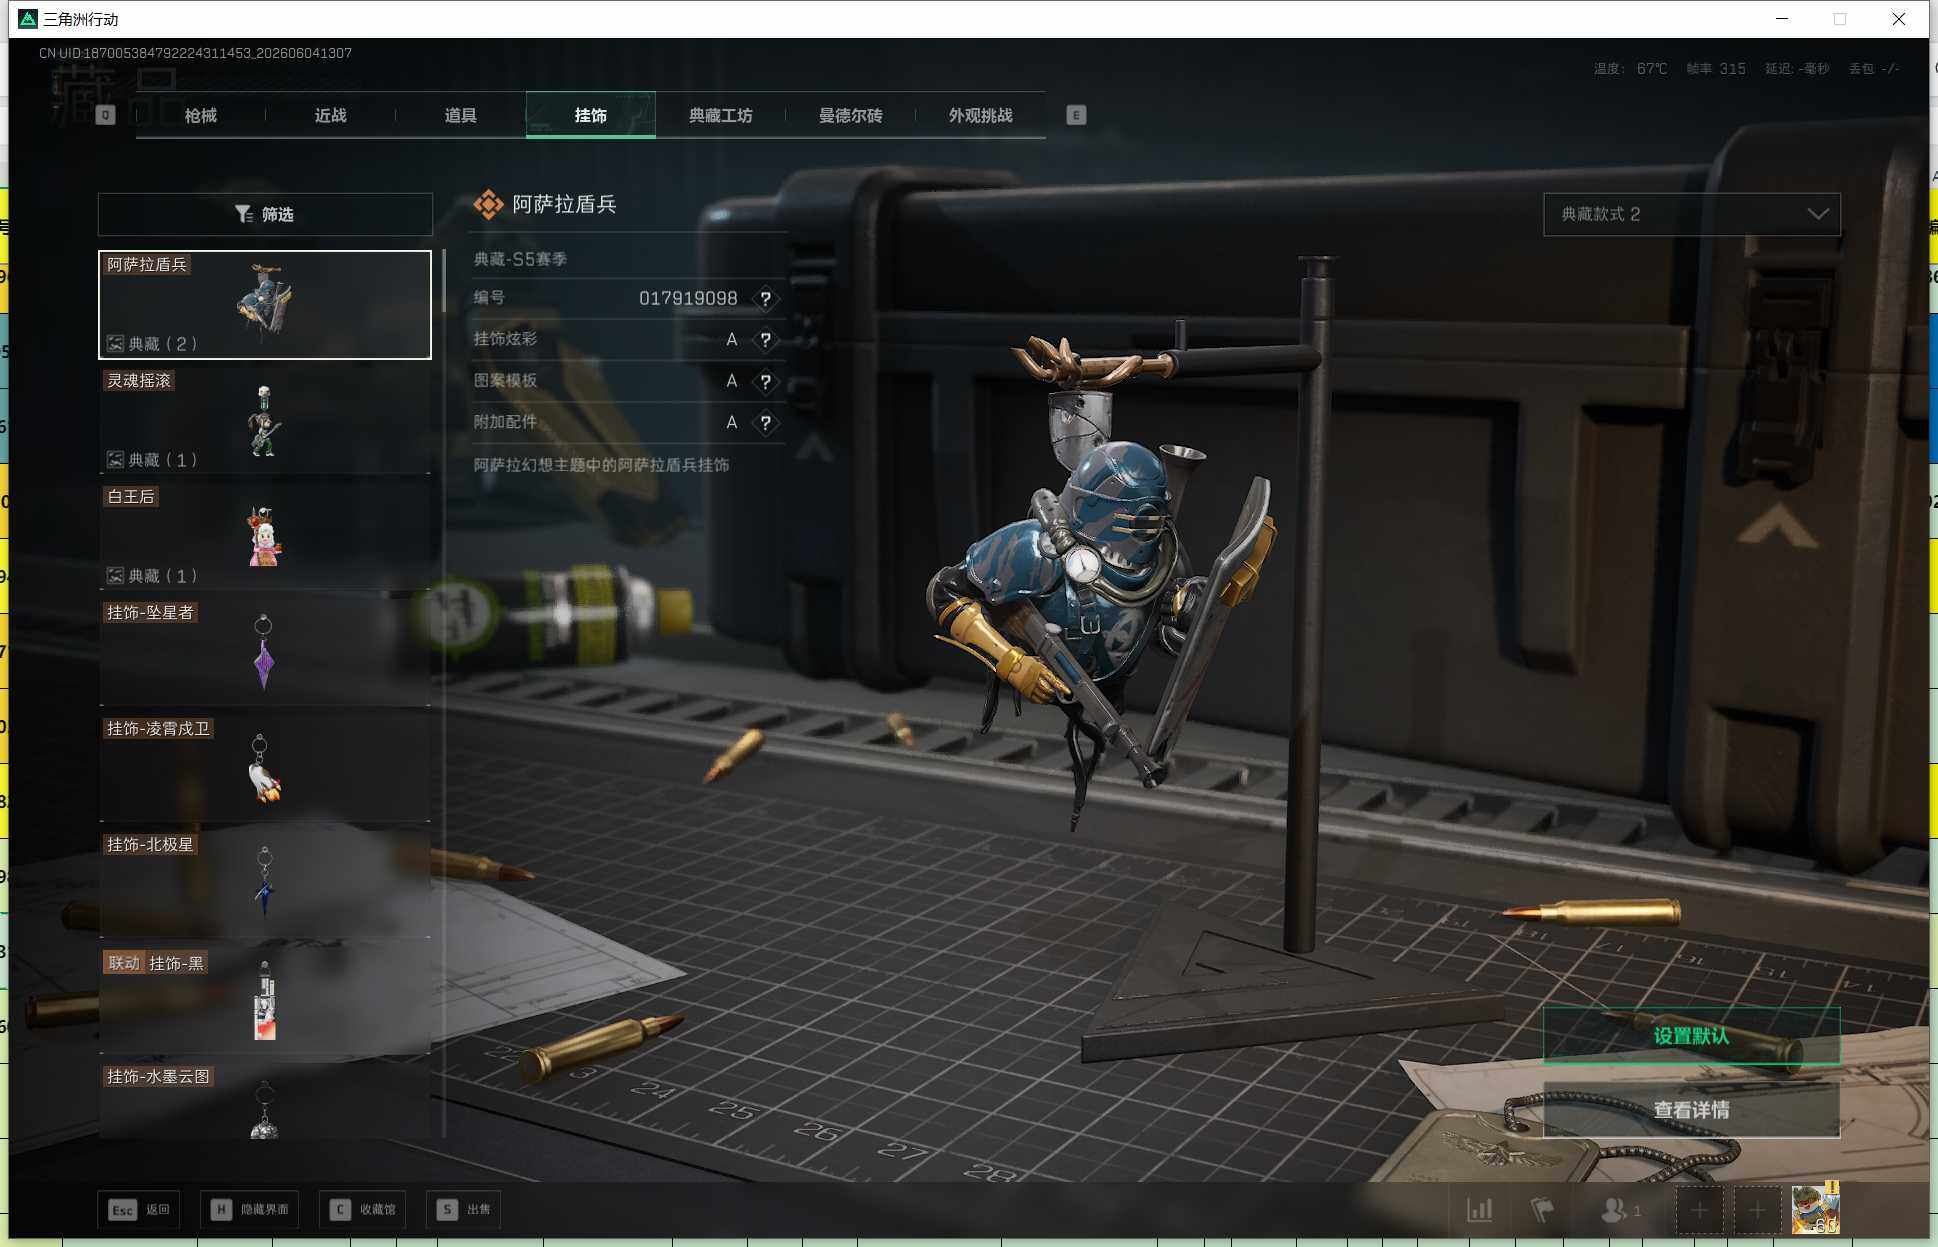Open the 典藏工坊 tab
This screenshot has width=1938, height=1247.
pyautogui.click(x=721, y=115)
